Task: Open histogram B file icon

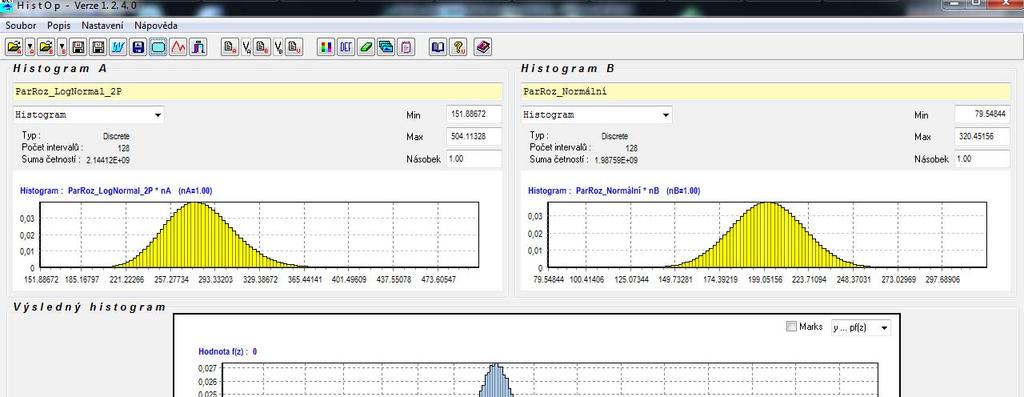Action: [46, 47]
